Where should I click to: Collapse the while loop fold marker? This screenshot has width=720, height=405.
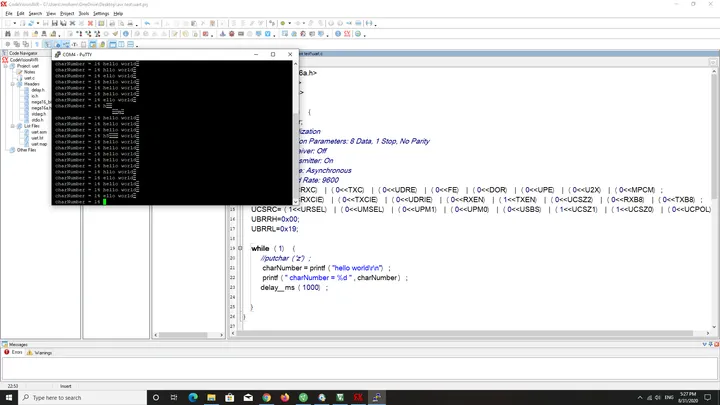coord(240,248)
